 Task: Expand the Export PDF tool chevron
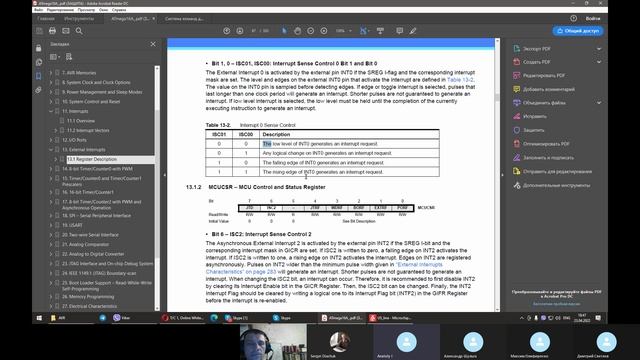tap(599, 49)
